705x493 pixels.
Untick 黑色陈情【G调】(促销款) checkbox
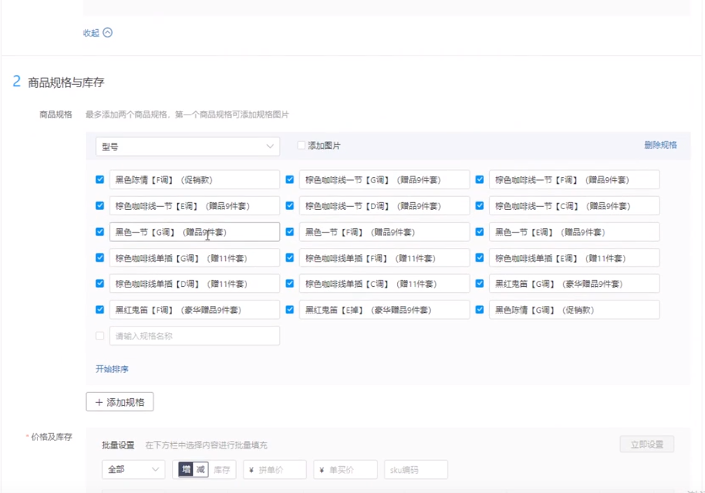click(x=480, y=309)
